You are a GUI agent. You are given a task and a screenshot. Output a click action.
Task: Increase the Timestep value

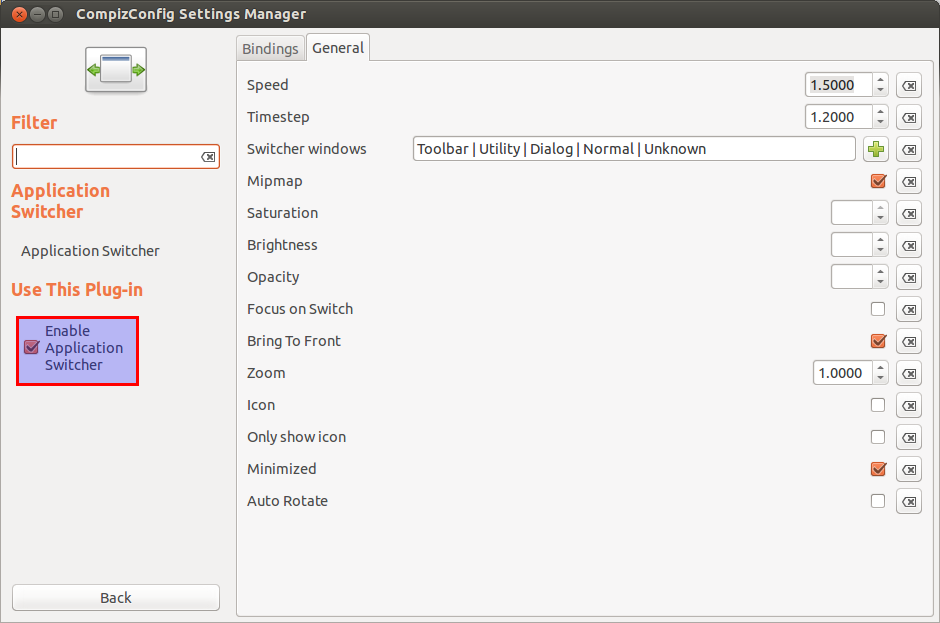880,112
